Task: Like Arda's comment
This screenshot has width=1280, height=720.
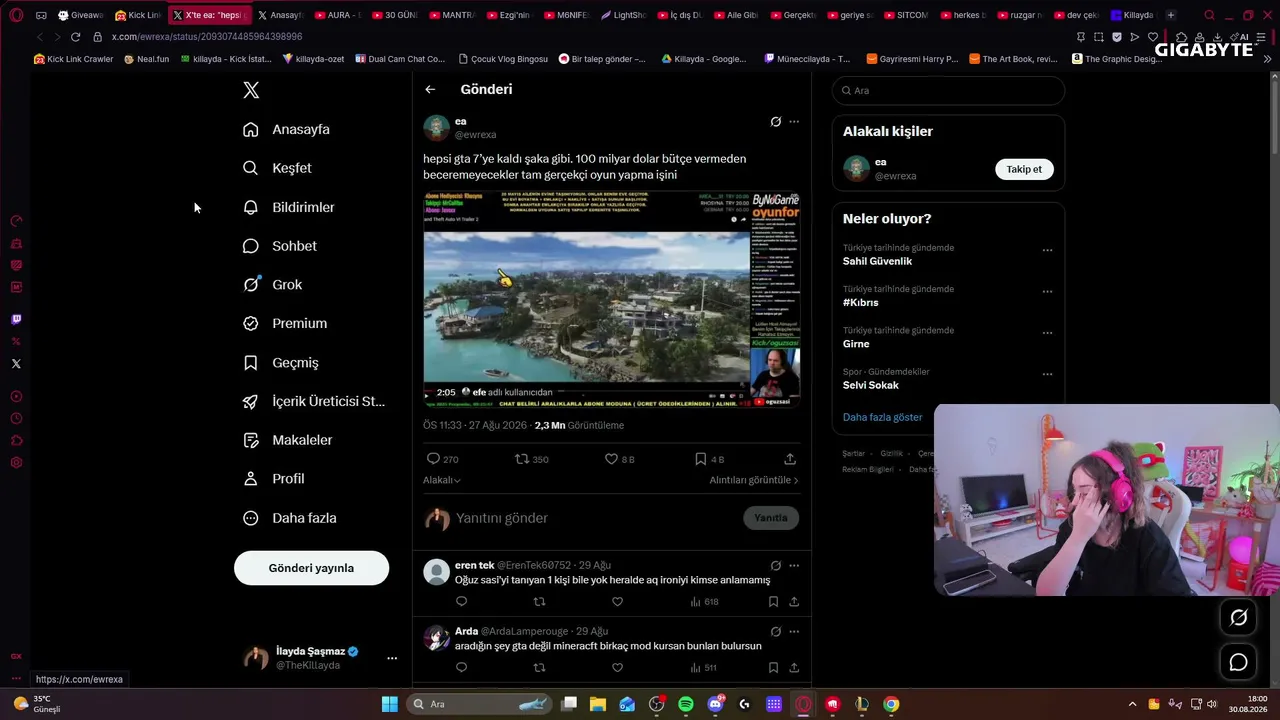Action: coord(617,668)
